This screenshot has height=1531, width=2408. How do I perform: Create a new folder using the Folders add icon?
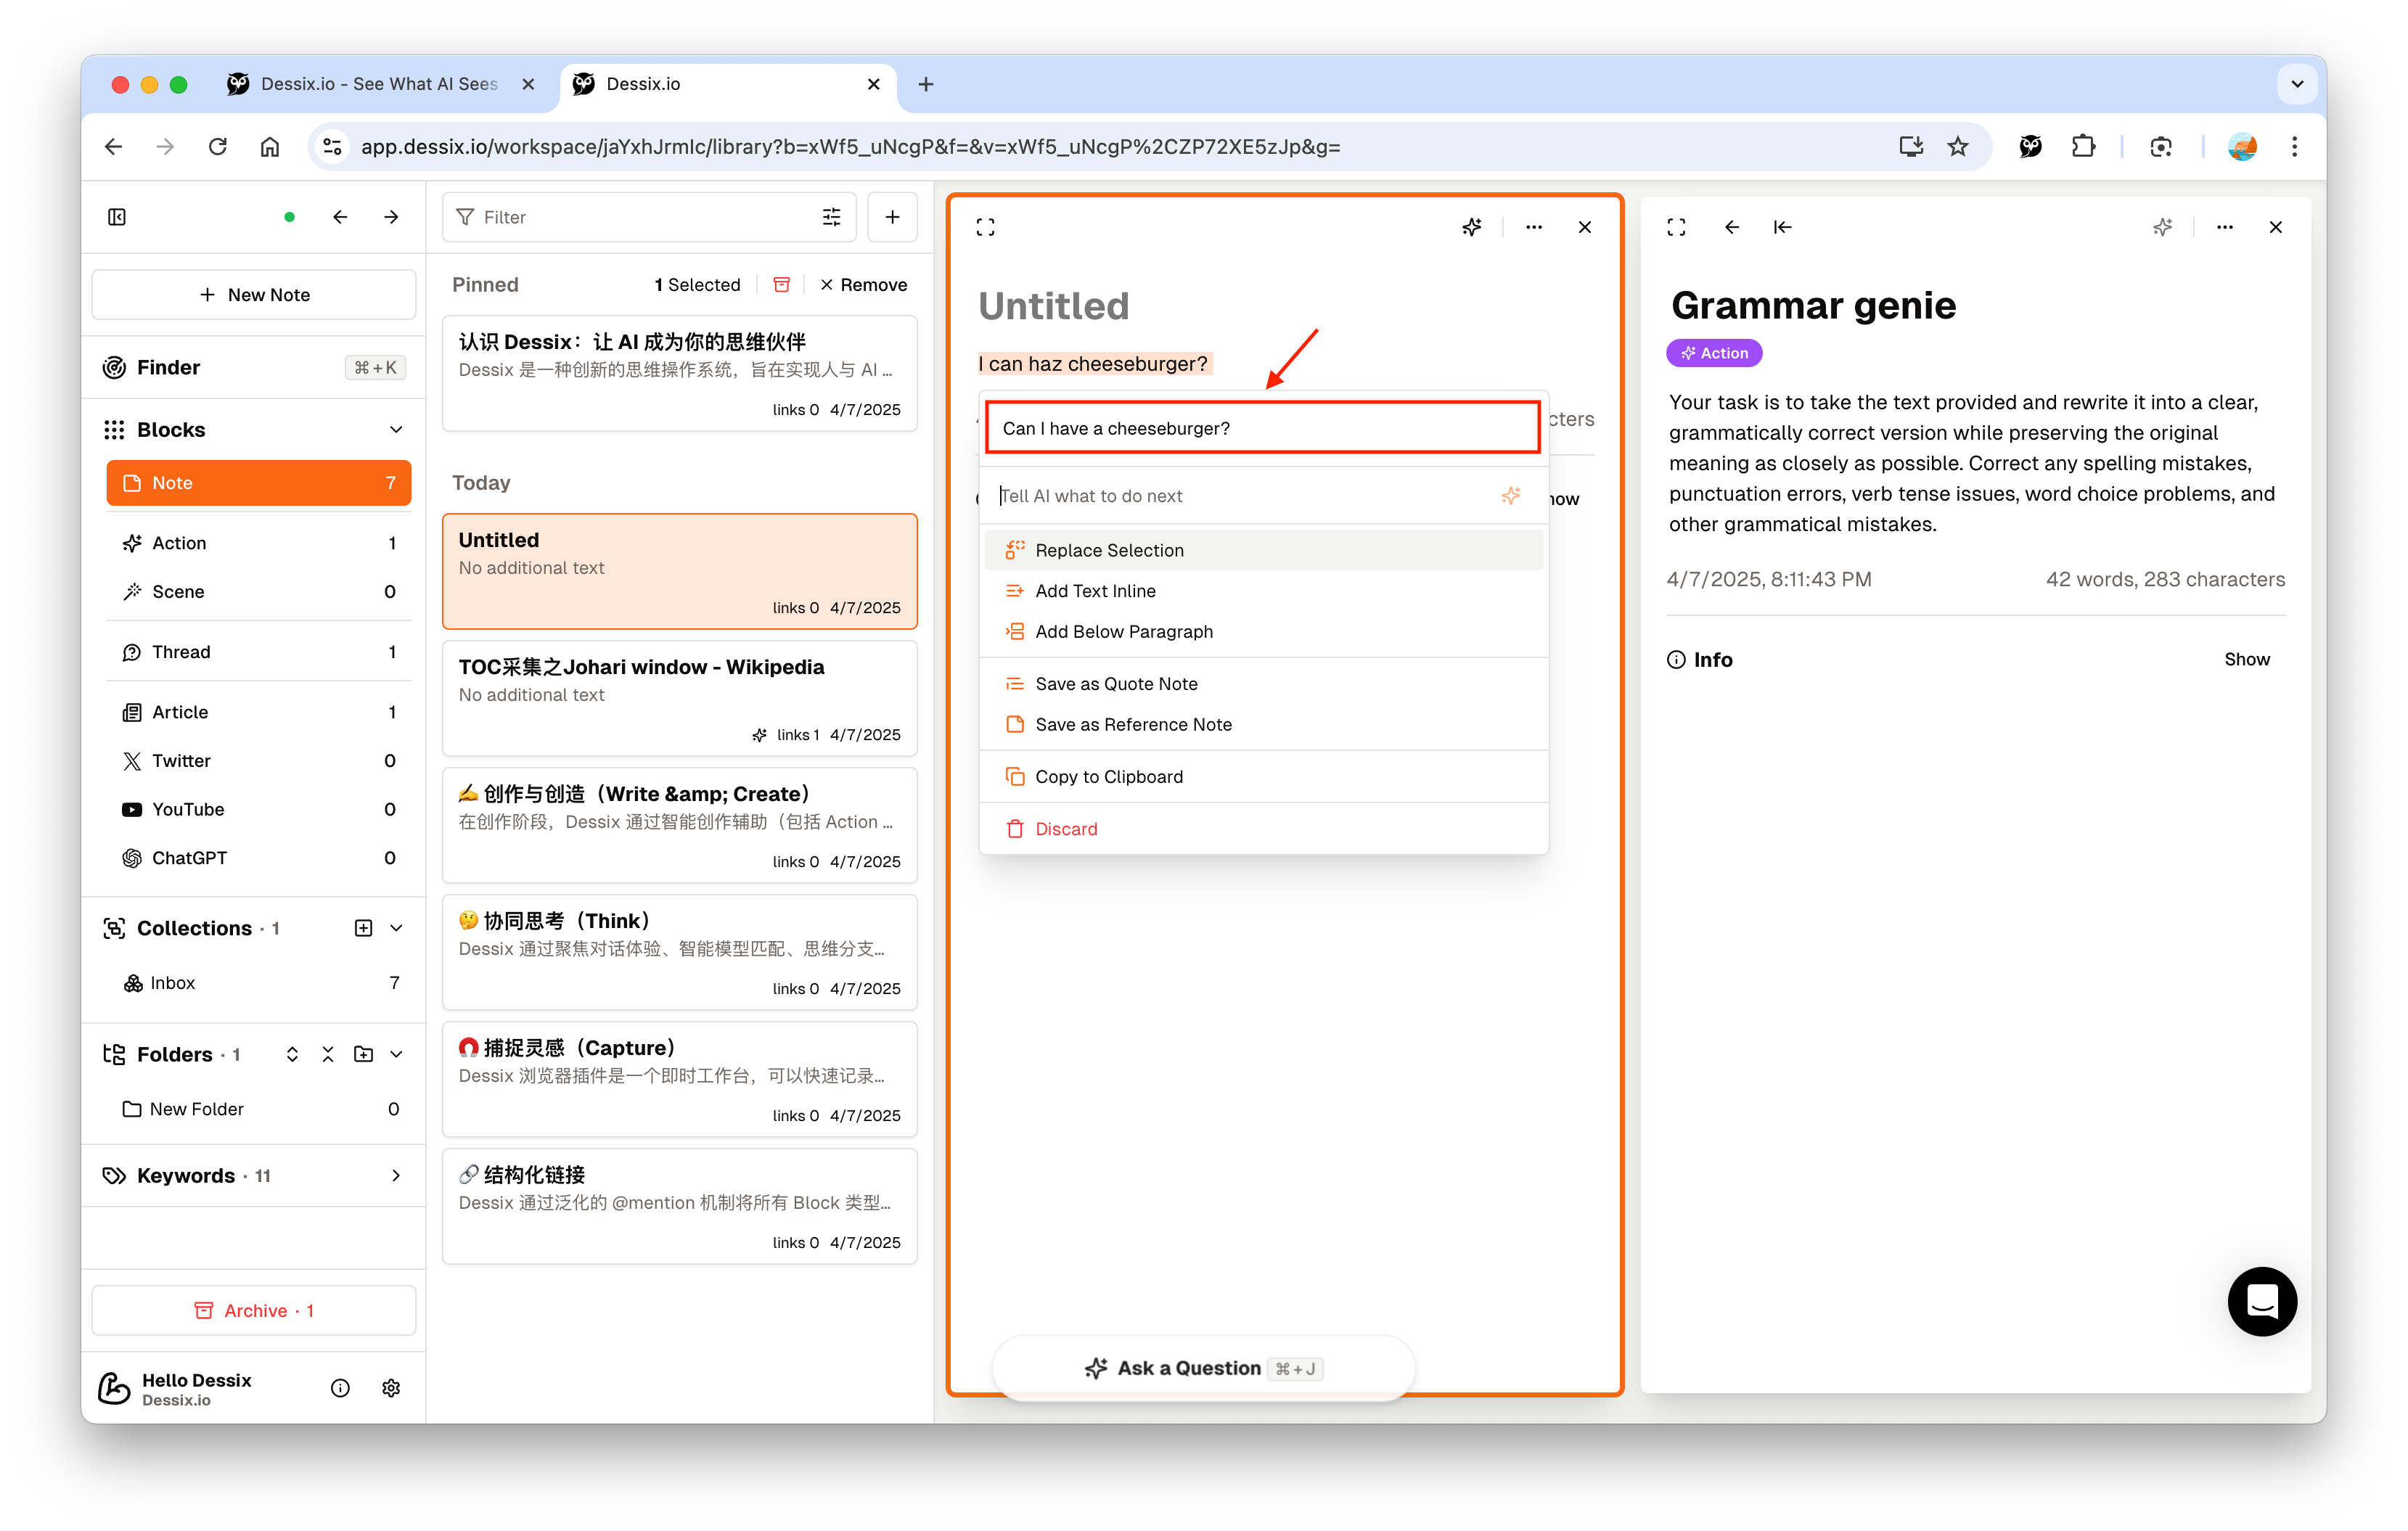(x=363, y=1054)
